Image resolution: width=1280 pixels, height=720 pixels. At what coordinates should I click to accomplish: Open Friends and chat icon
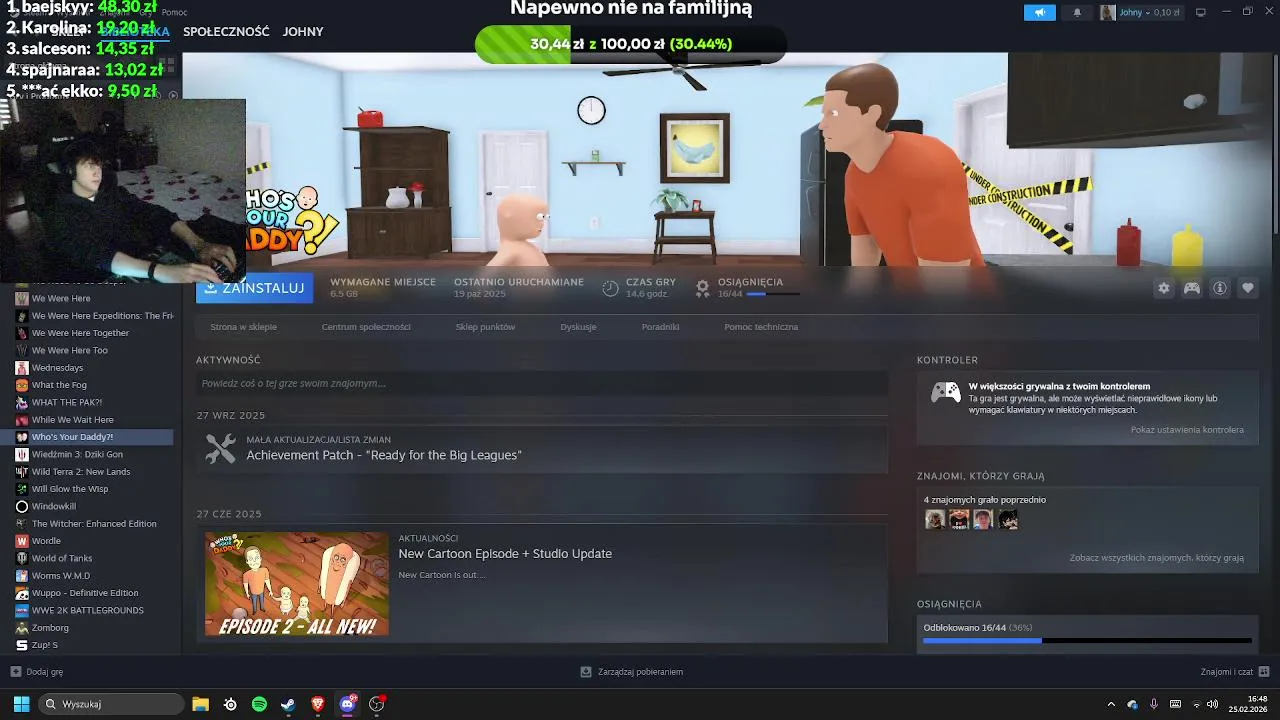click(x=1264, y=672)
